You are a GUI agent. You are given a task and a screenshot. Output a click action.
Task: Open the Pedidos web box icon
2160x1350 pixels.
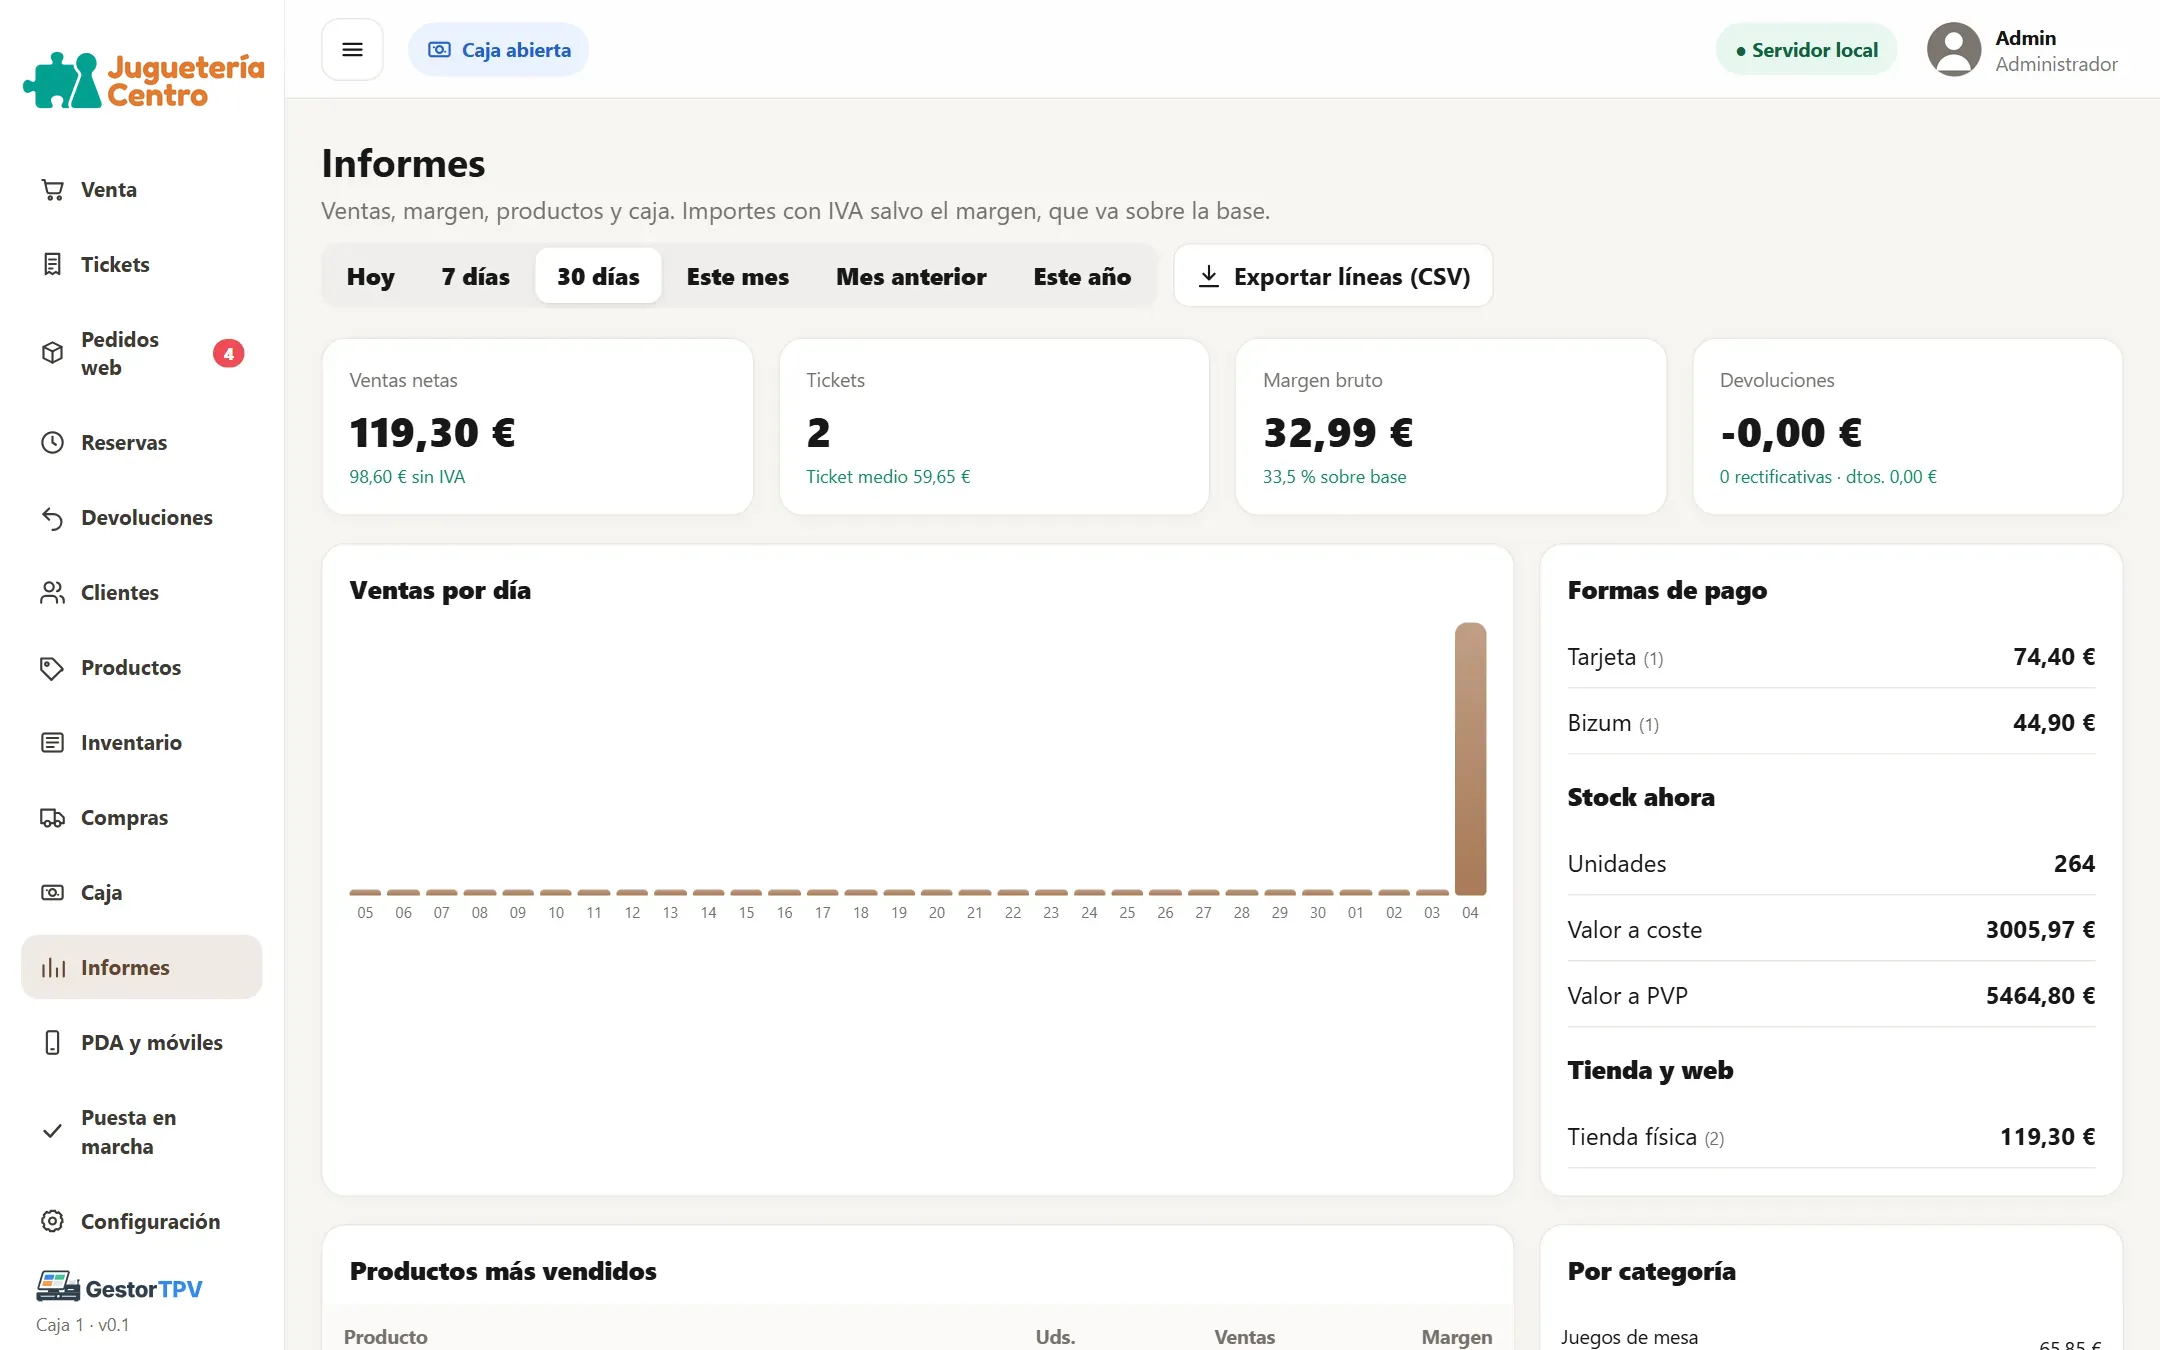tap(52, 353)
